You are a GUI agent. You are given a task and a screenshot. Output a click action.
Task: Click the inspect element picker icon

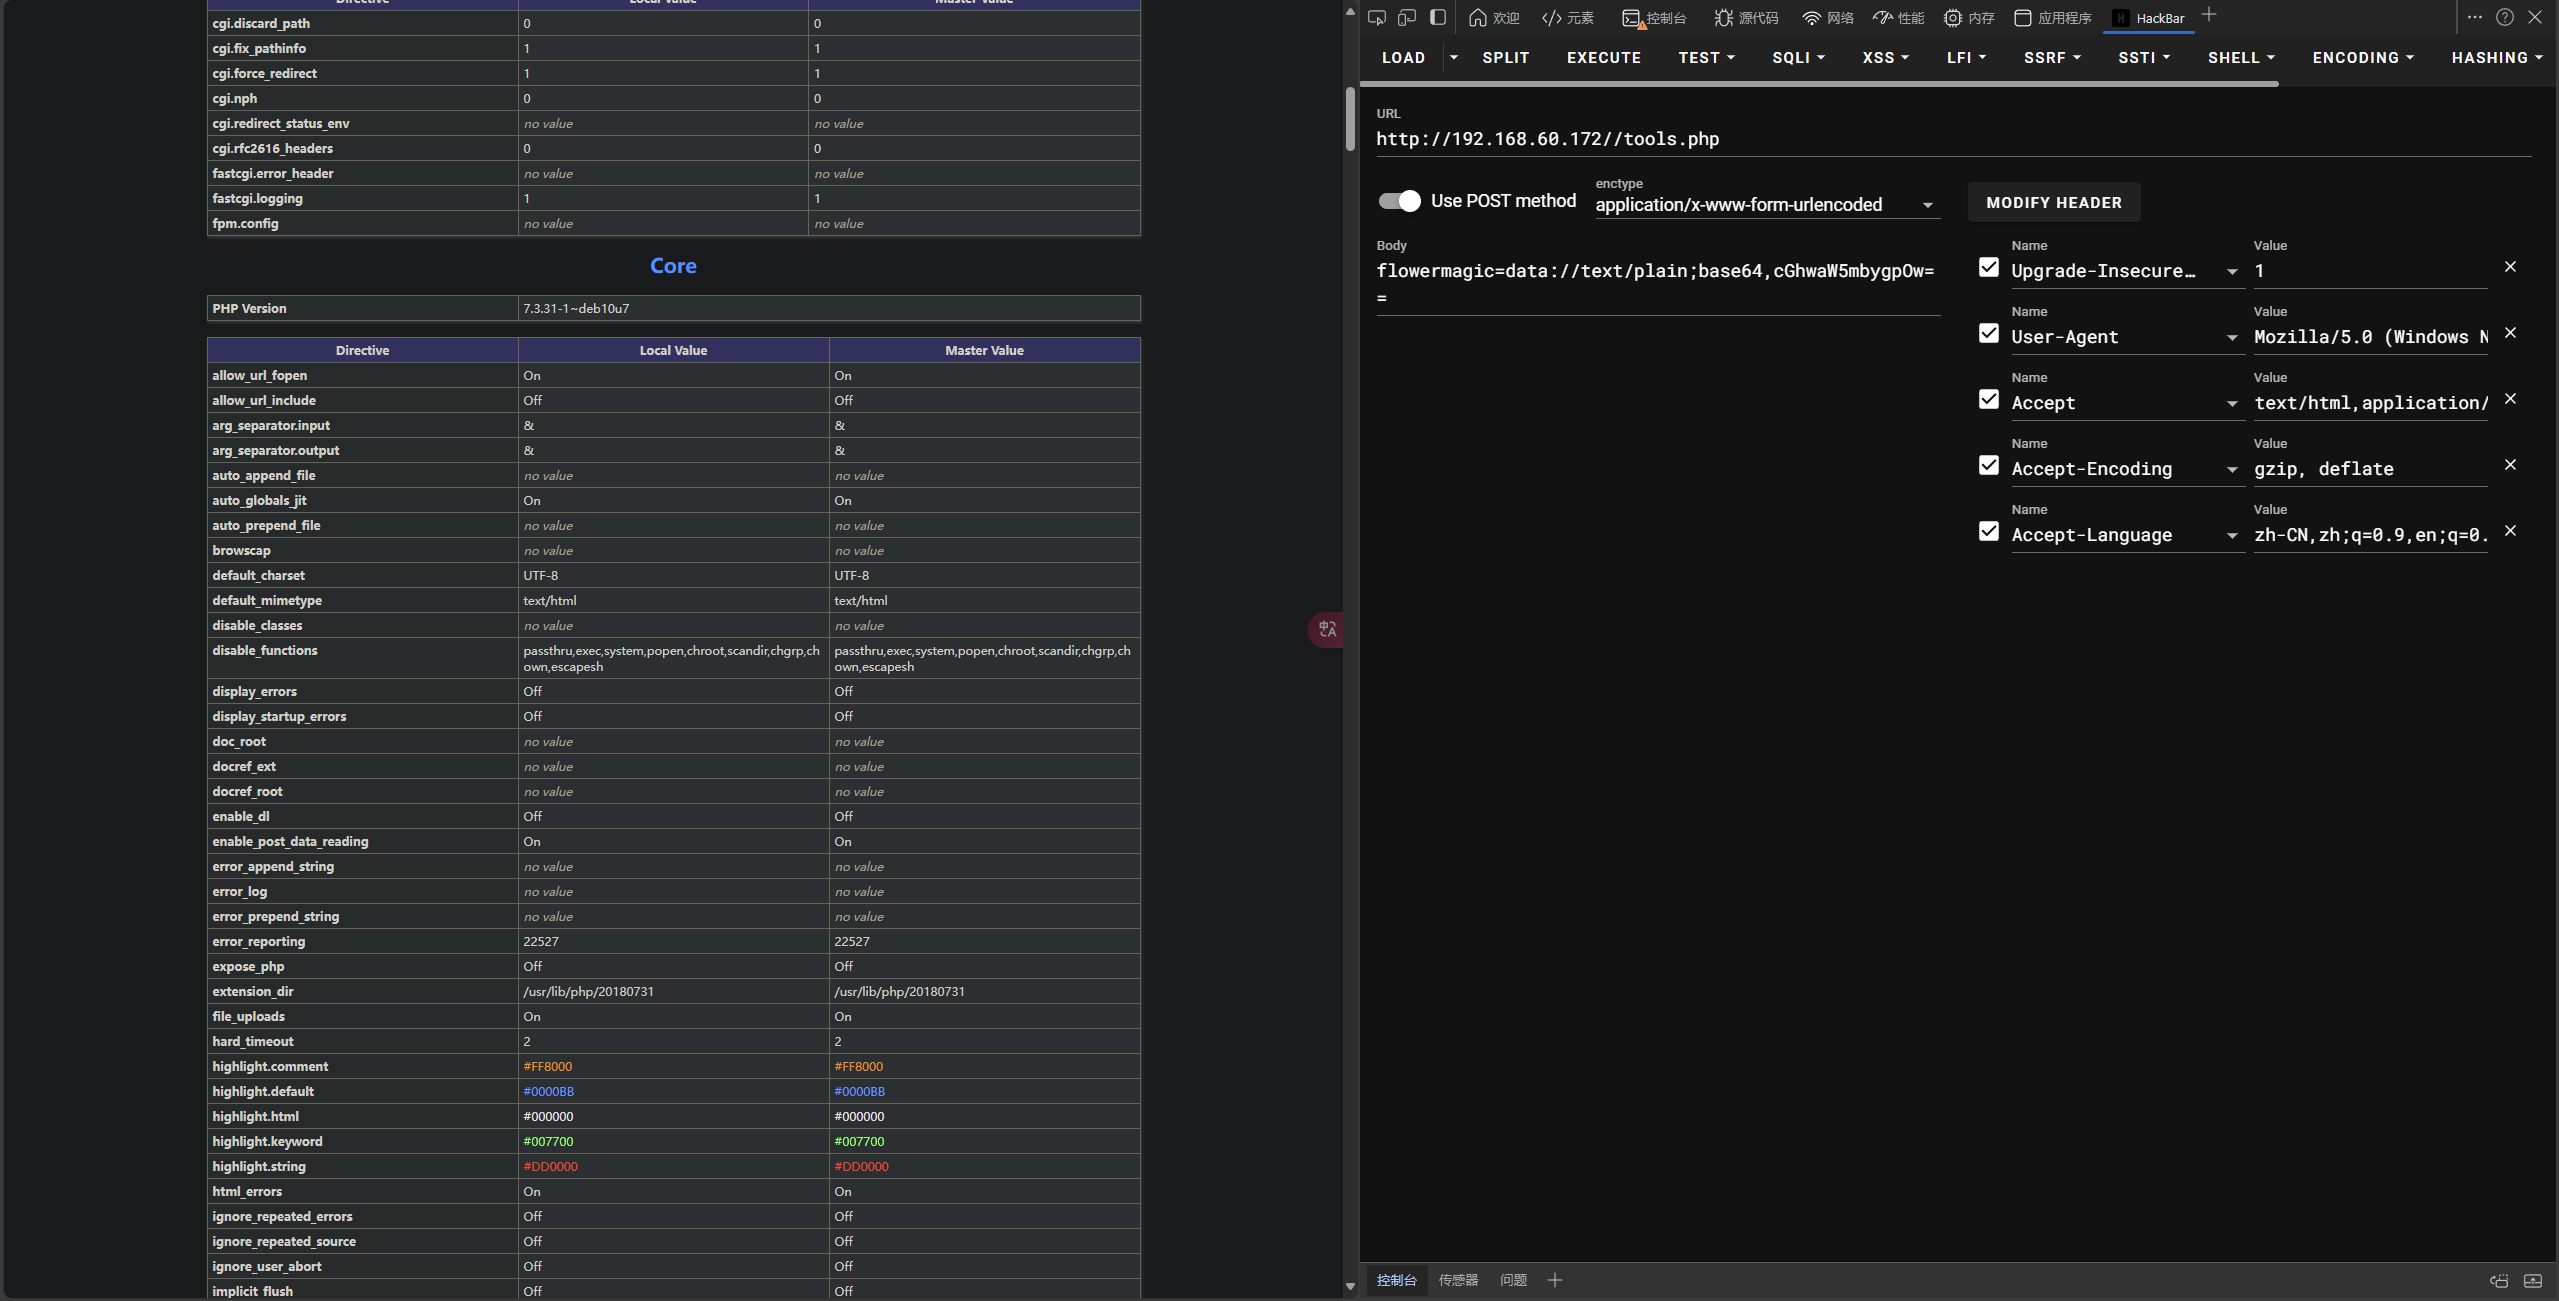click(x=1377, y=17)
